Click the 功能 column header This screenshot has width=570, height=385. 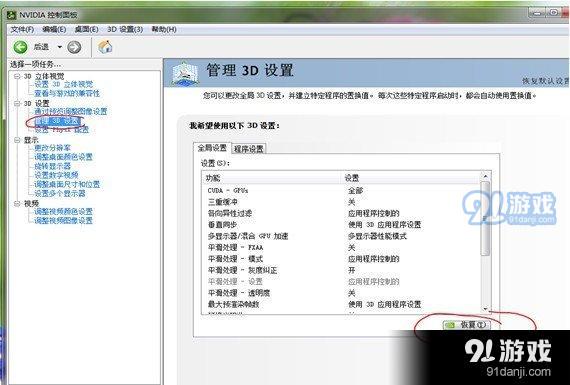tap(271, 178)
